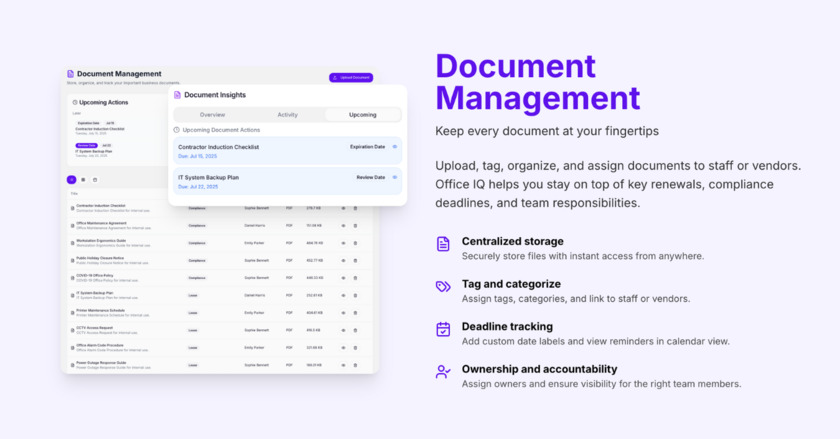Delete the Office Maintenance Agreement row

(355, 226)
